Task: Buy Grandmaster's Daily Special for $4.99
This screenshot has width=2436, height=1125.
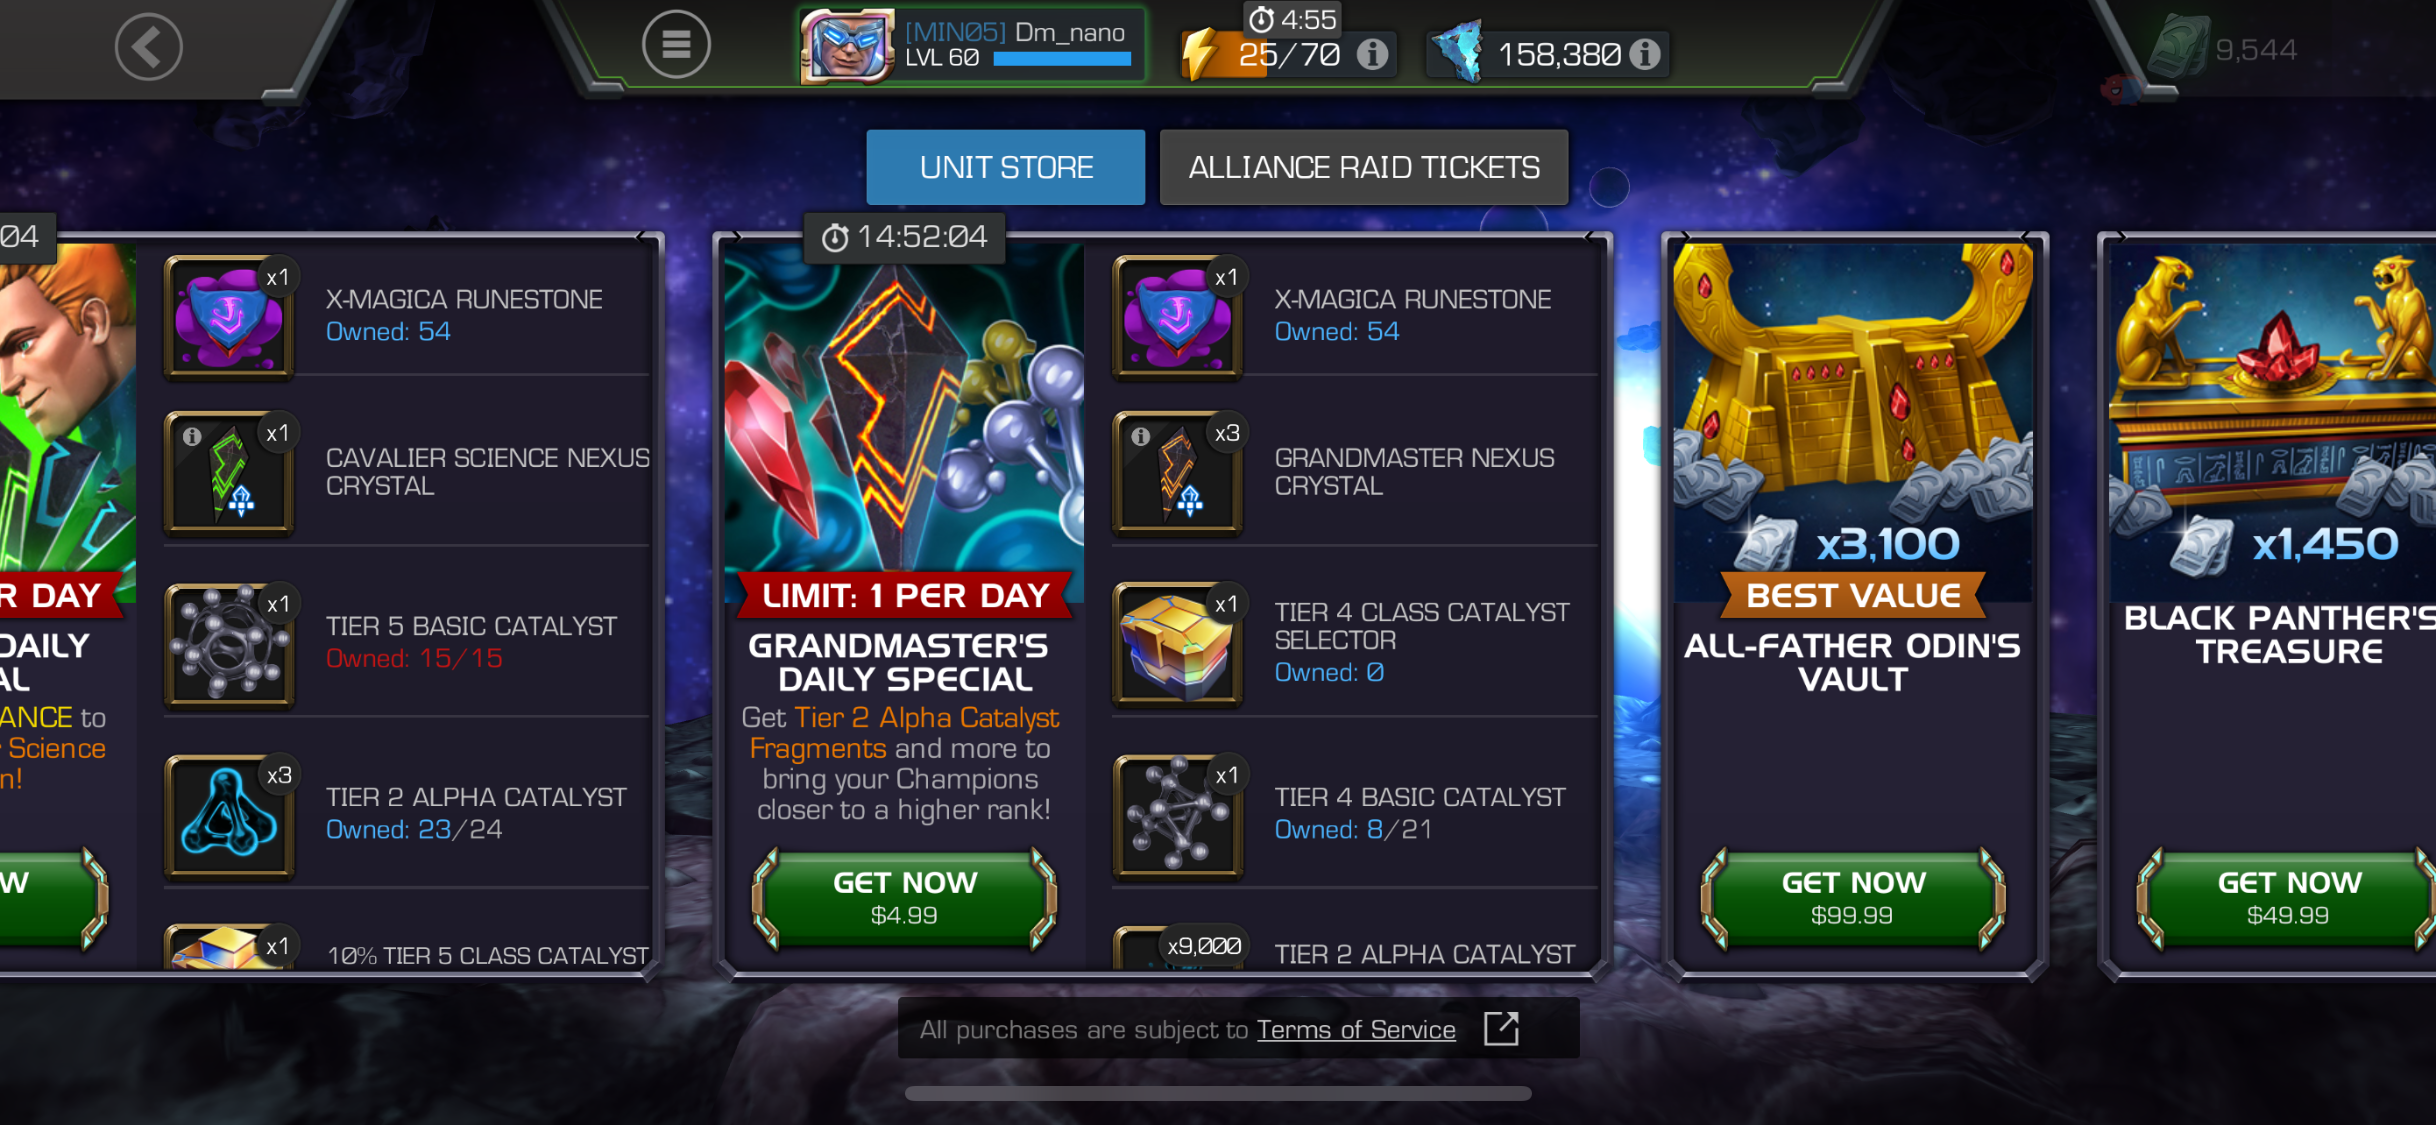Action: pyautogui.click(x=904, y=897)
